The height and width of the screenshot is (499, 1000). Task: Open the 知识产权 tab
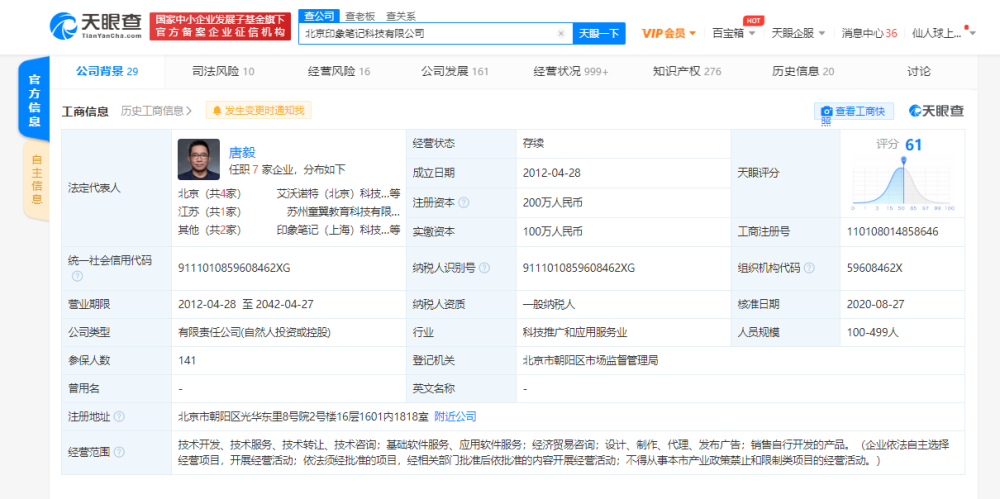pos(687,71)
